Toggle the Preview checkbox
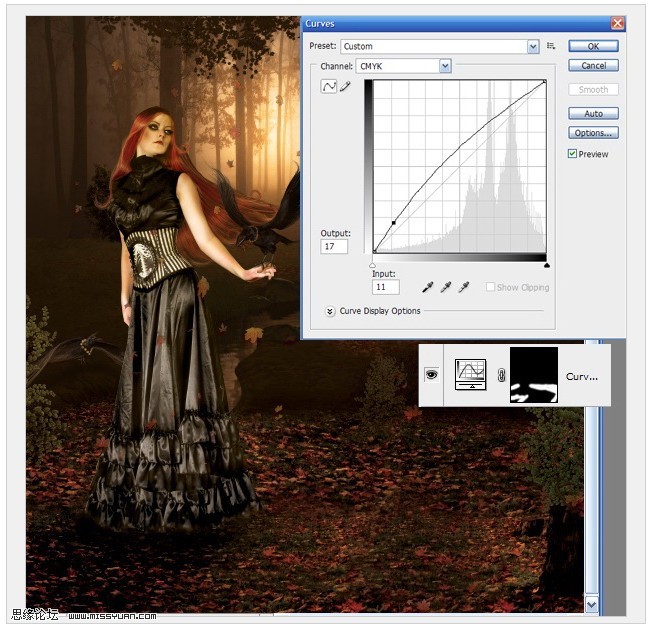 (572, 153)
